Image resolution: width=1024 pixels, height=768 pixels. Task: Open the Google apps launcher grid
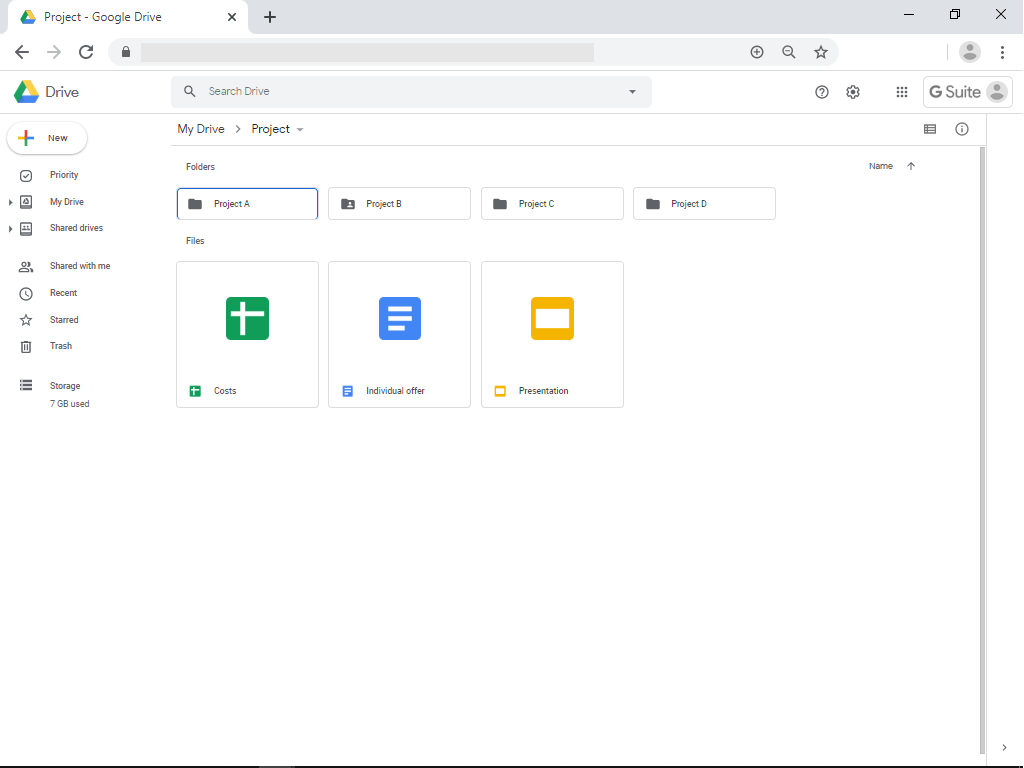(x=901, y=91)
